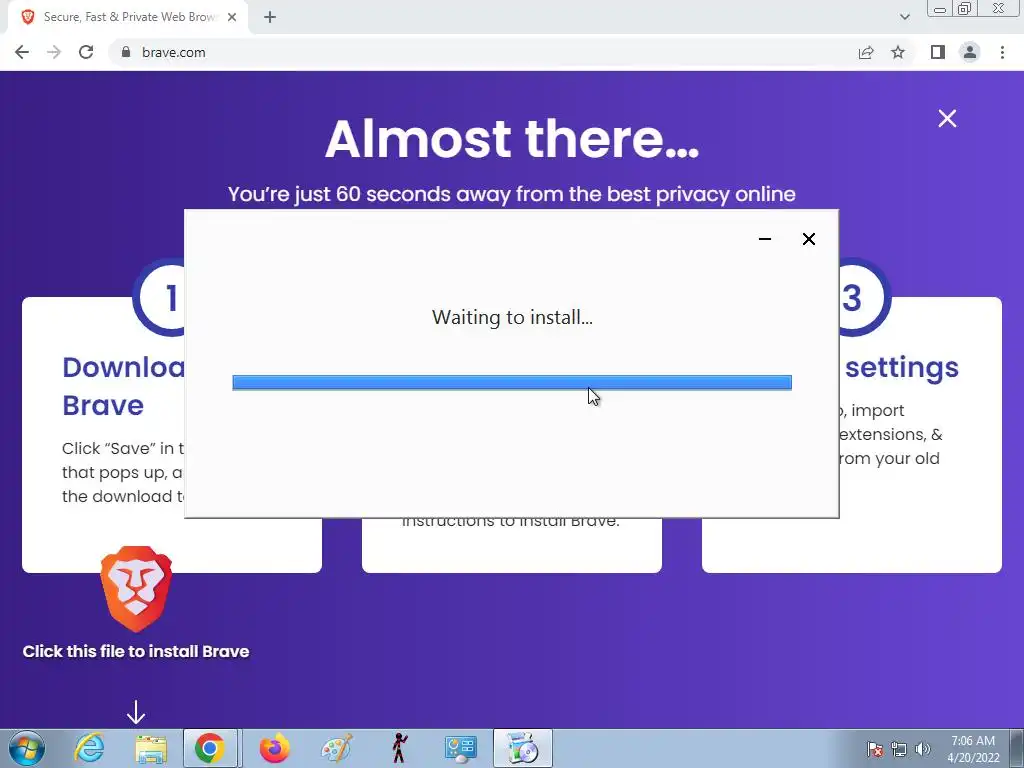Click the brave.com address bar

[x=483, y=52]
